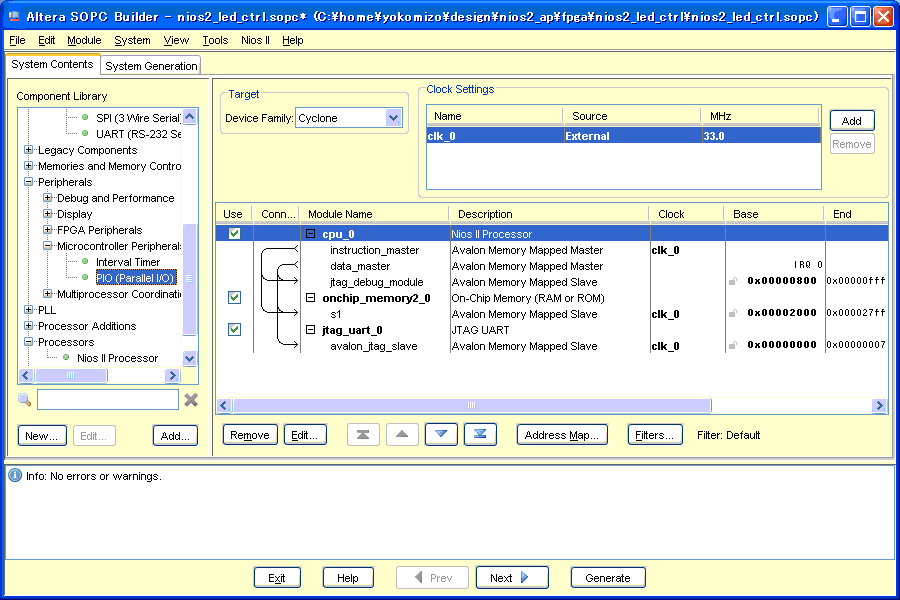Viewport: 900px width, 600px height.
Task: Open the System menu
Action: [132, 40]
